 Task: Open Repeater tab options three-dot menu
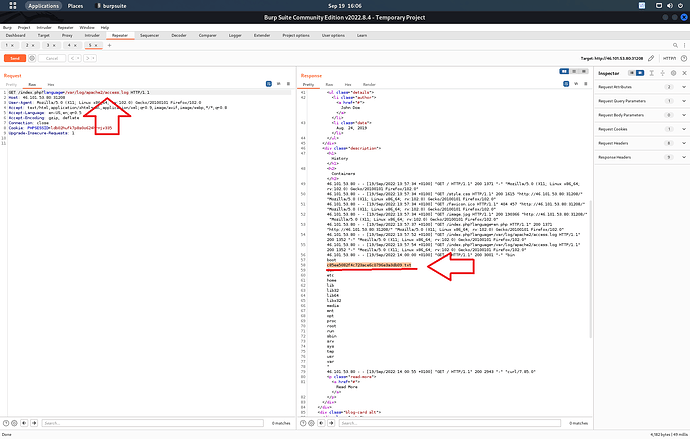[684, 45]
